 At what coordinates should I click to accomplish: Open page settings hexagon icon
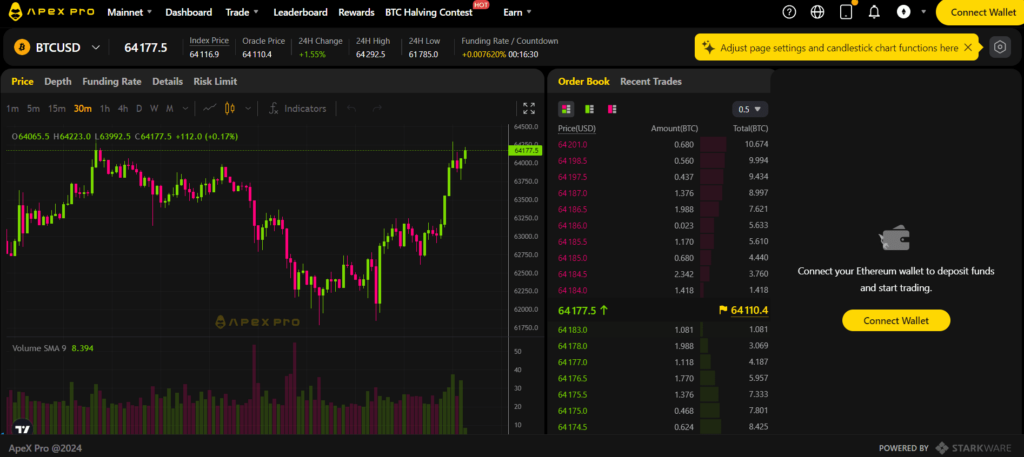[1000, 47]
